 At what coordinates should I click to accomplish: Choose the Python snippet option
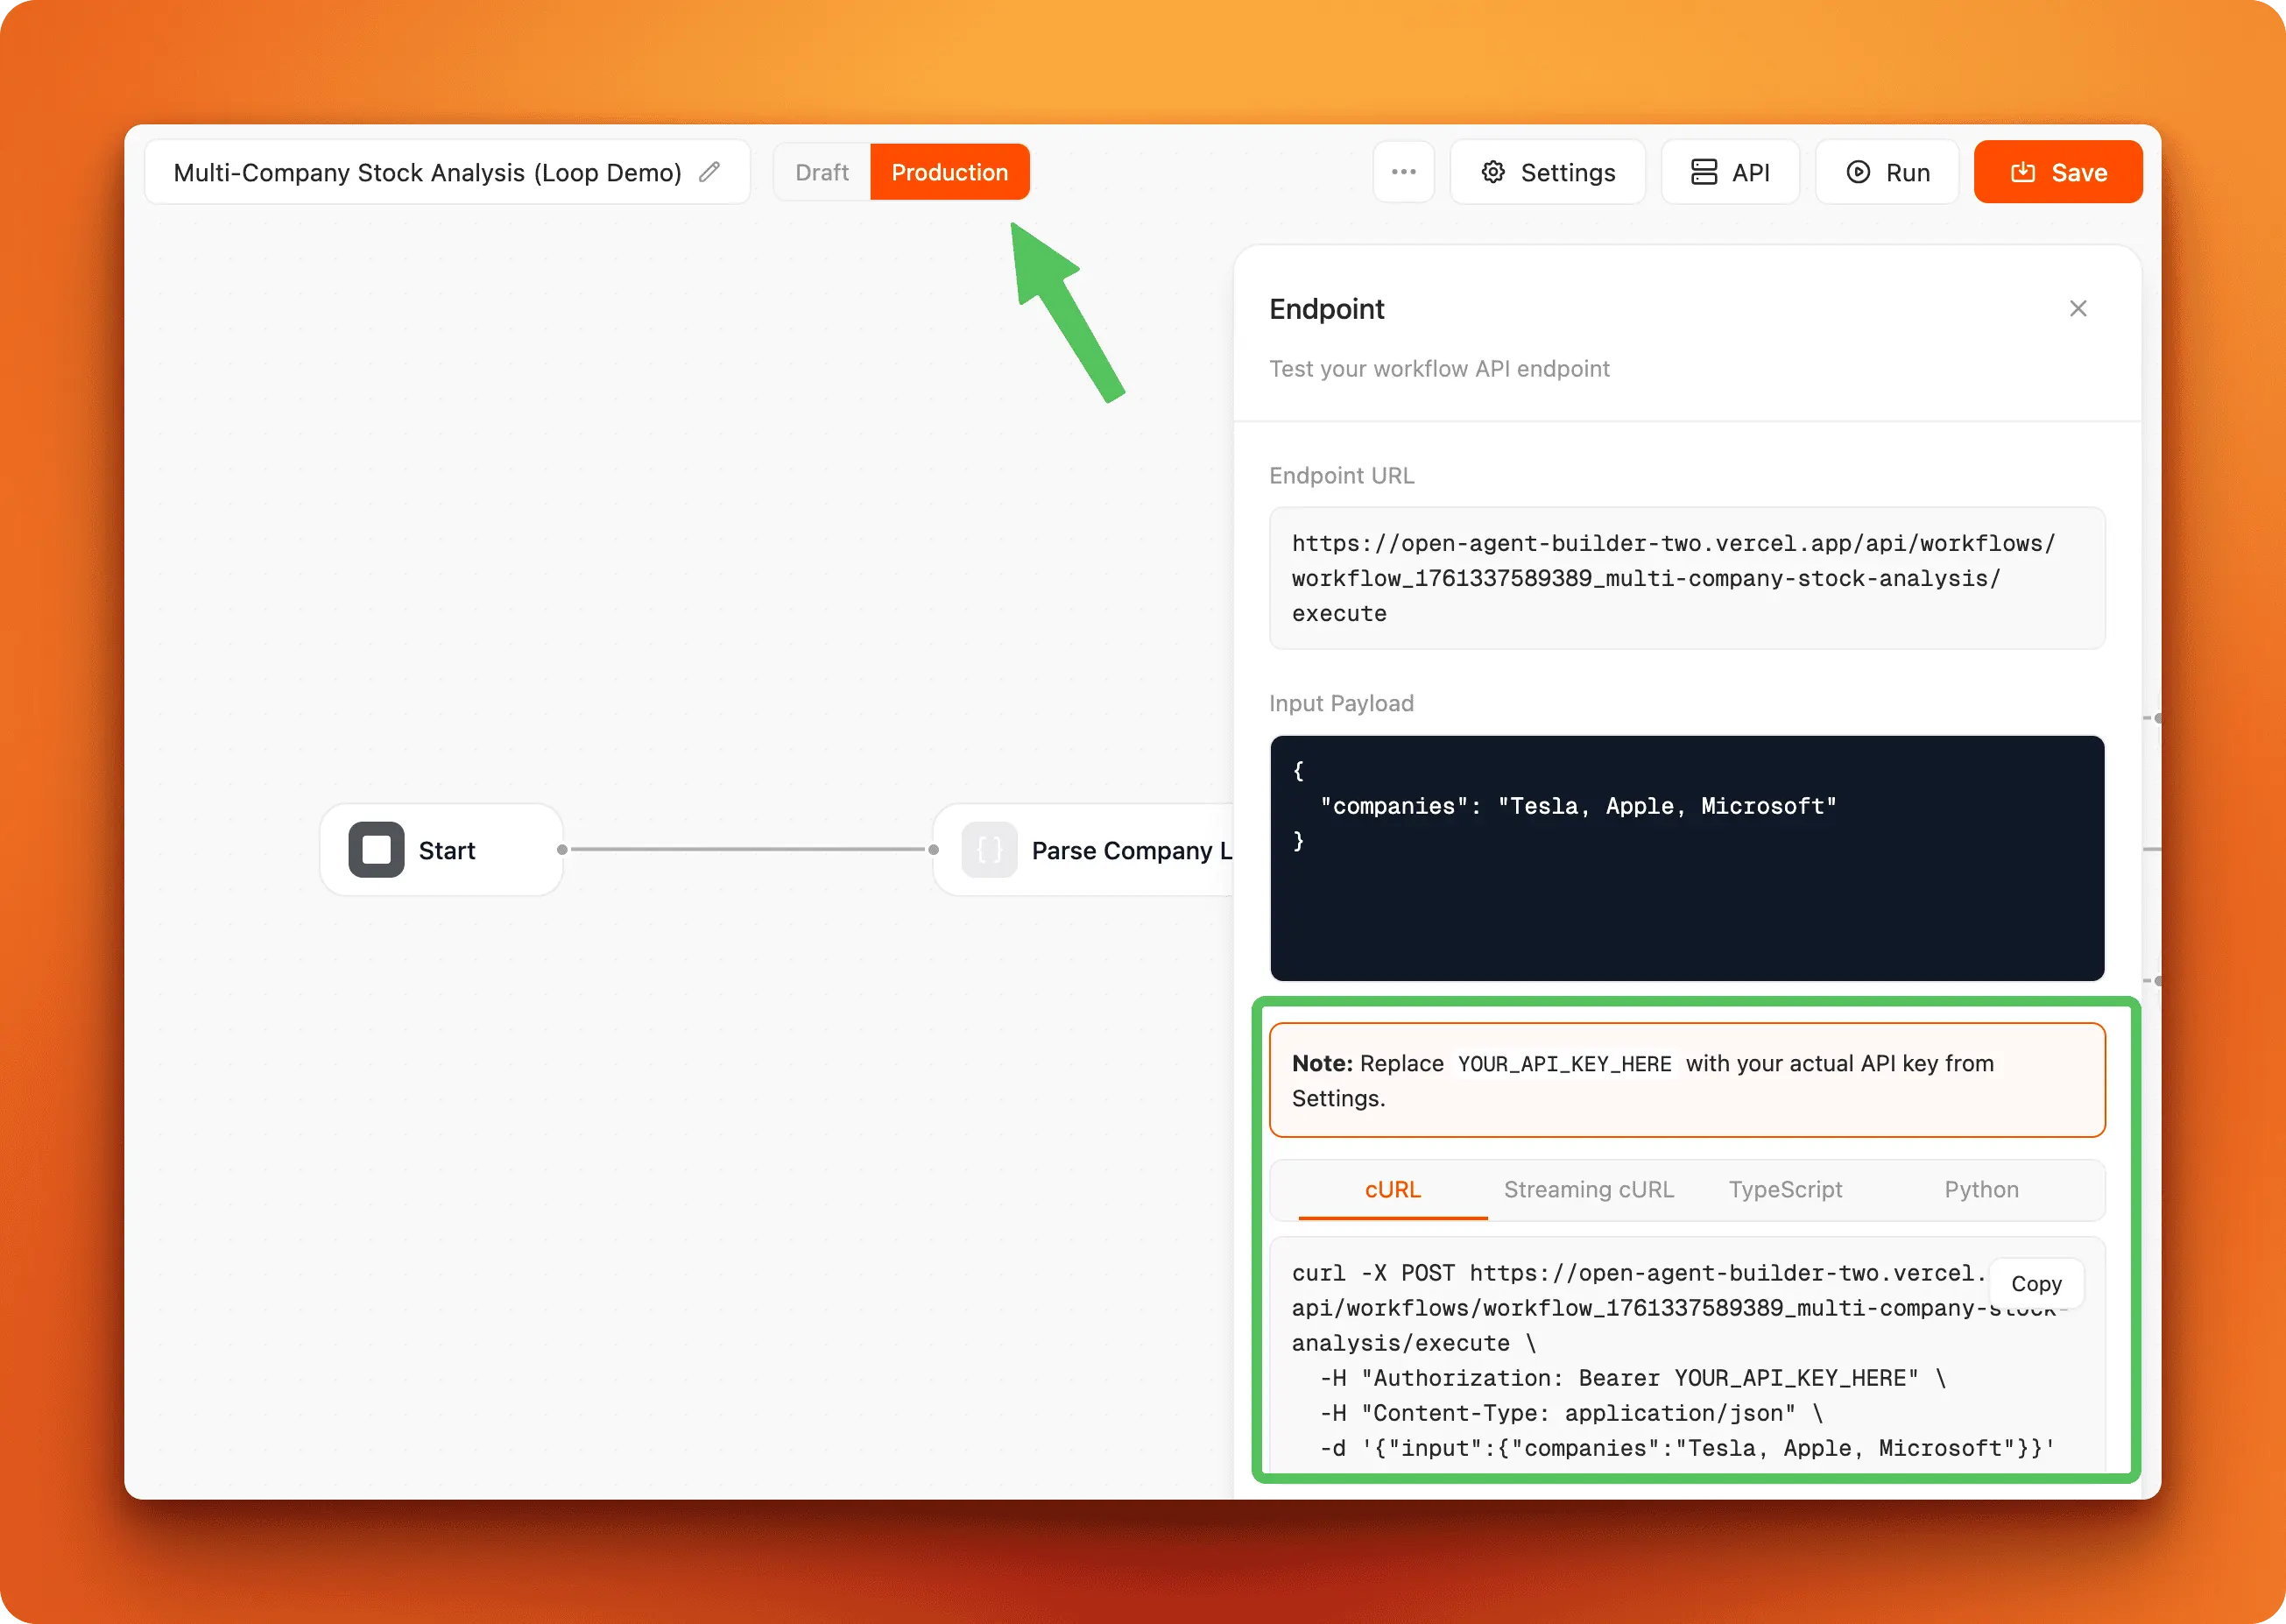coord(1981,1190)
